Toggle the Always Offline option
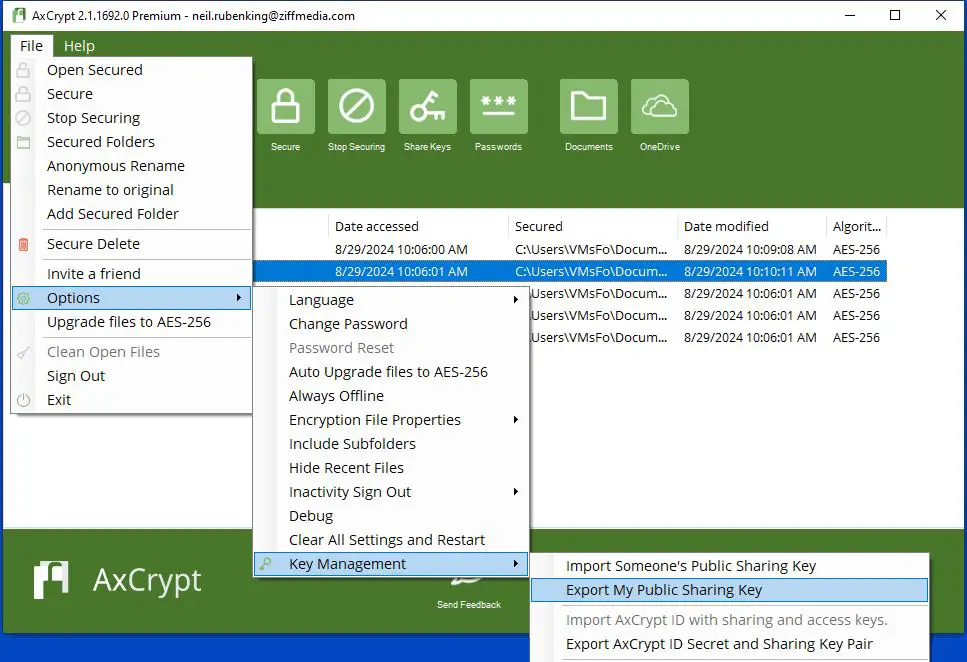 coord(391,396)
